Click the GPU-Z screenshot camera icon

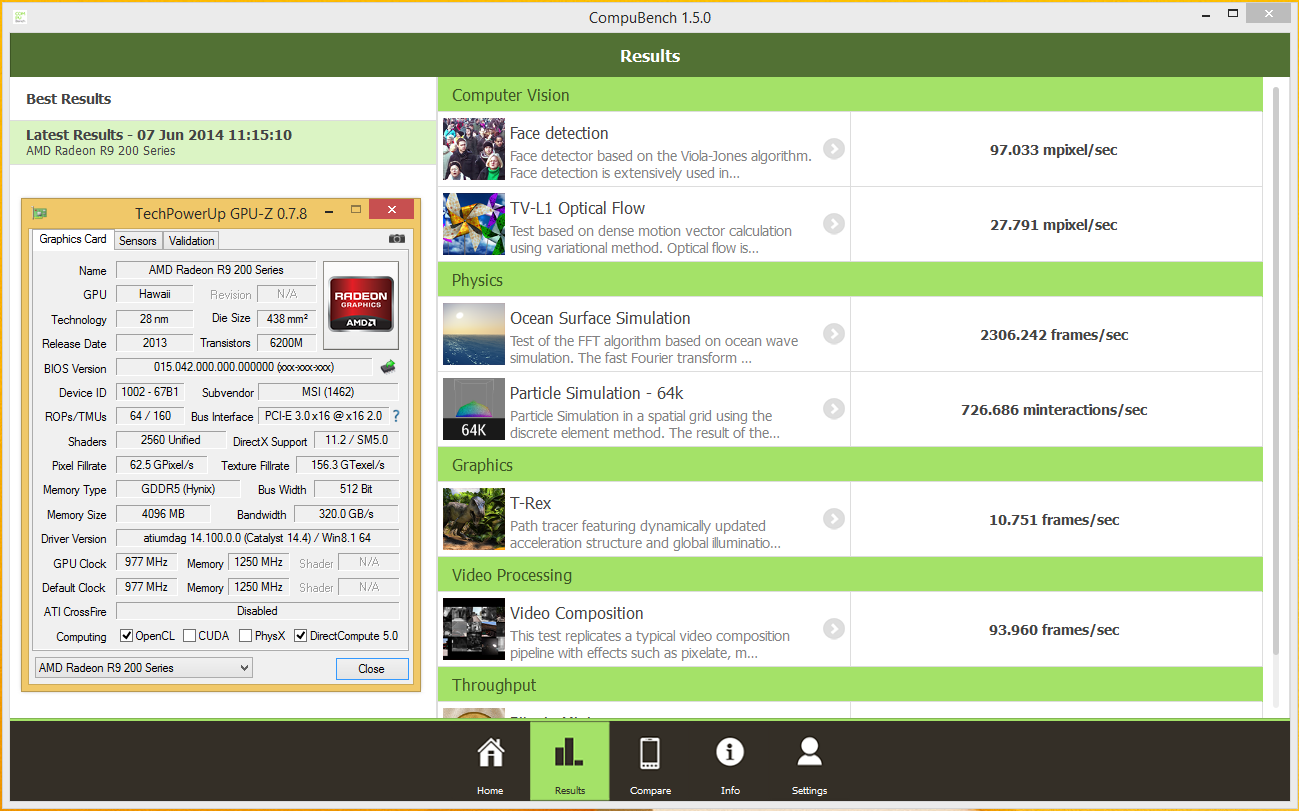[397, 239]
